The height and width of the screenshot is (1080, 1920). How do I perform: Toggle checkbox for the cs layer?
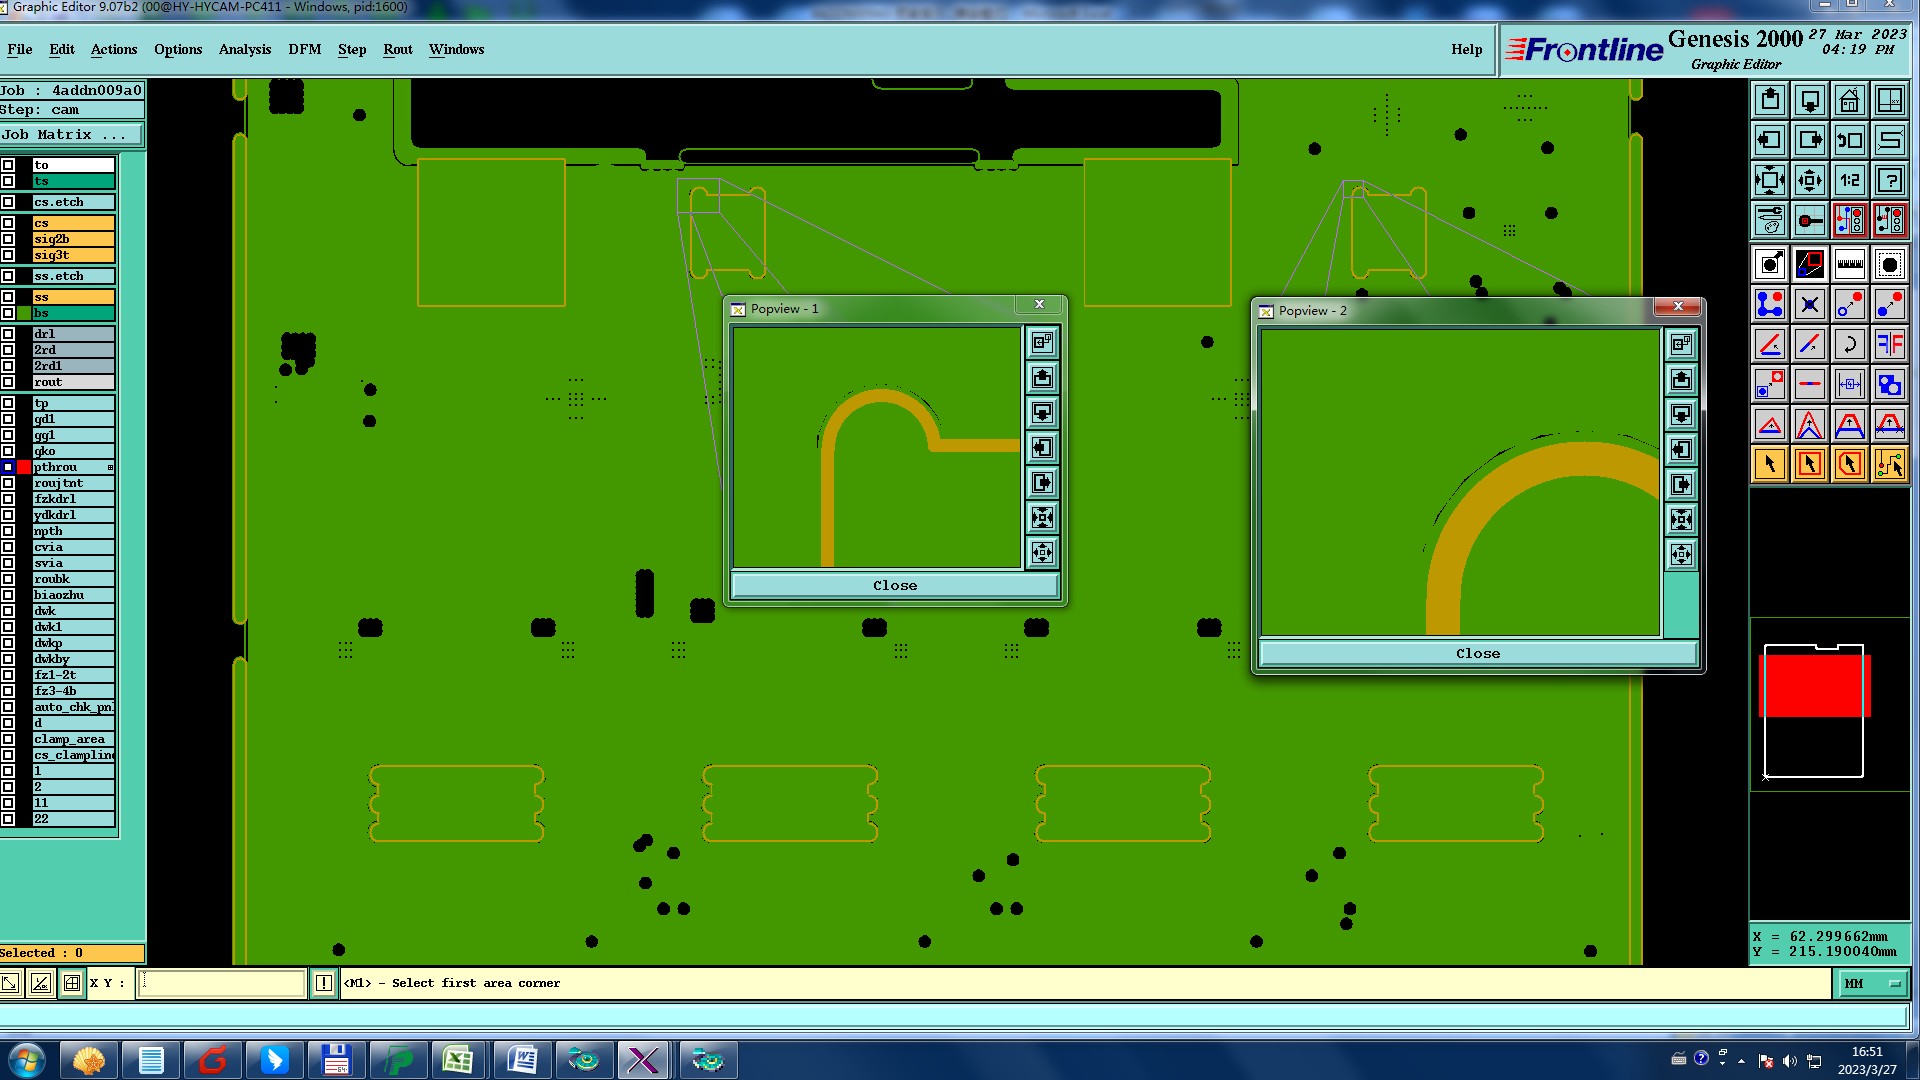tap(8, 223)
